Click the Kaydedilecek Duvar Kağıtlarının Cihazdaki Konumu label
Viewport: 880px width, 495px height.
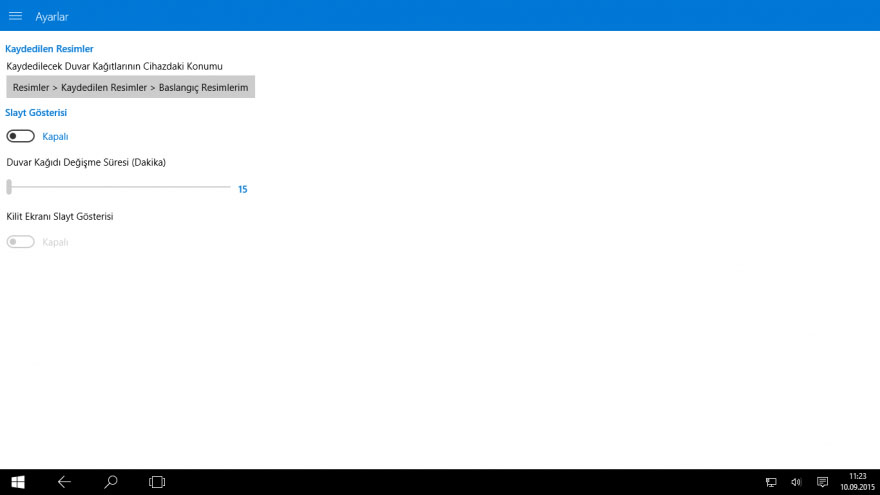tap(114, 66)
